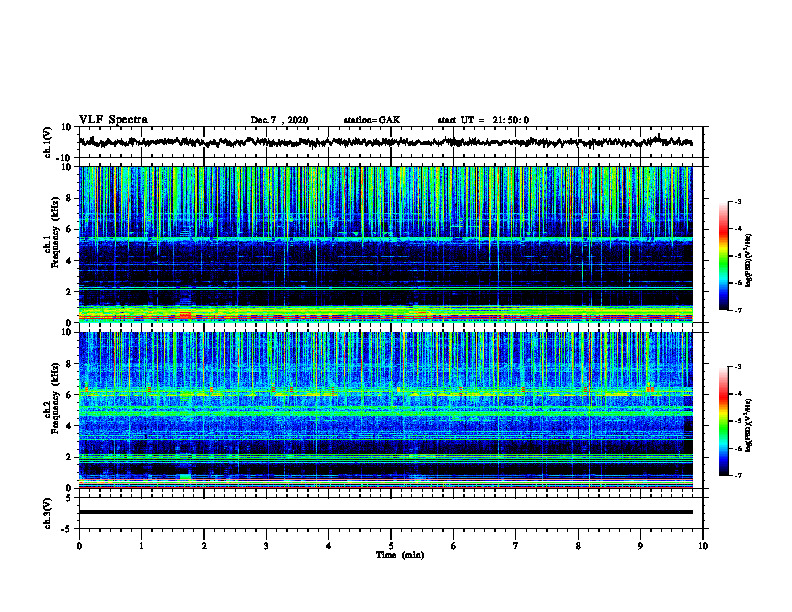Select the 'Dec. 7, 2020' date label
This screenshot has width=792, height=612.
pyautogui.click(x=279, y=120)
